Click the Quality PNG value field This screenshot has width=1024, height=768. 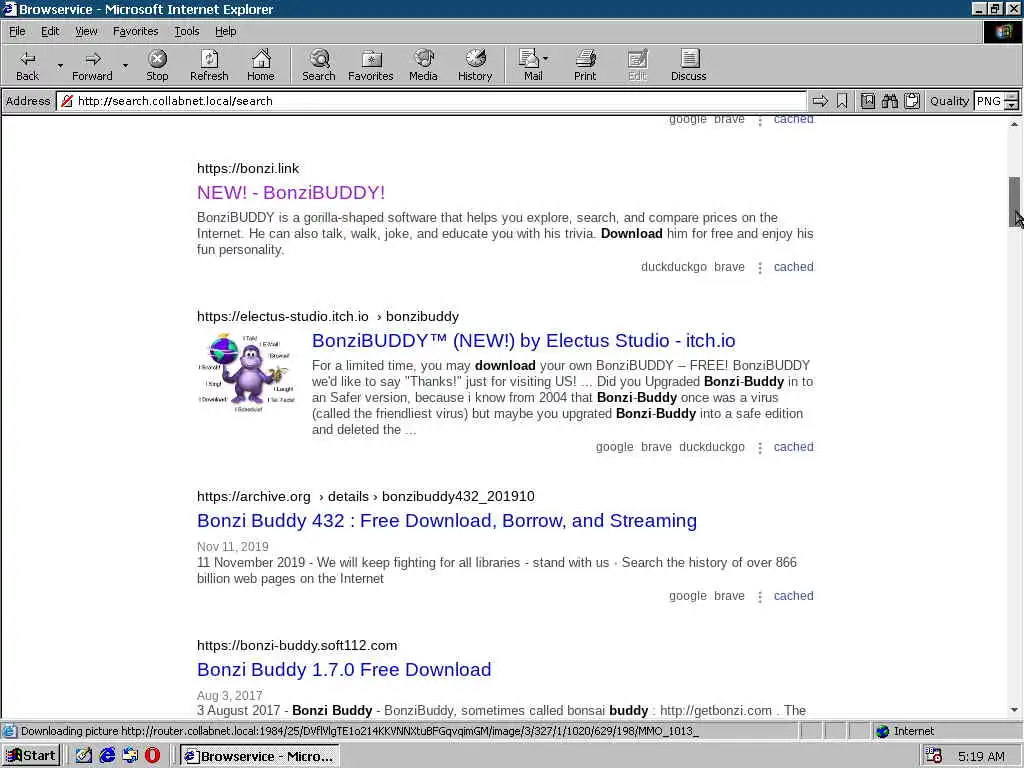[x=989, y=101]
